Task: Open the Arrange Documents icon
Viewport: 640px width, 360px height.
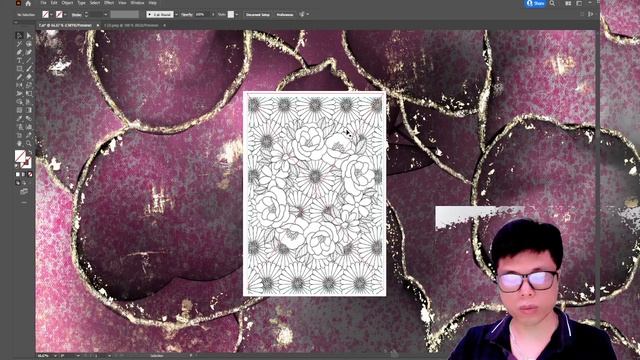Action: tap(568, 3)
